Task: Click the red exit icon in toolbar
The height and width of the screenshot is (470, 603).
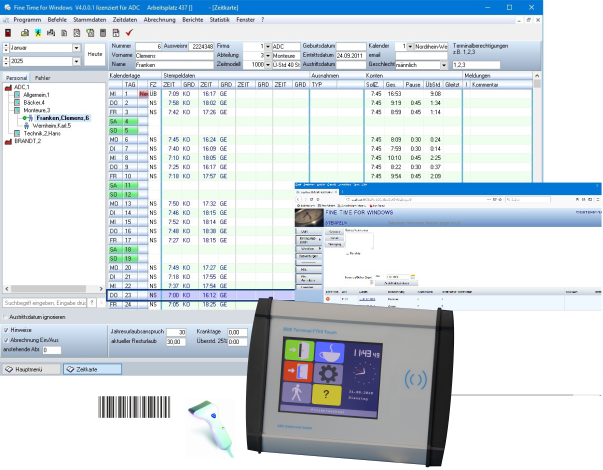Action: pyautogui.click(x=9, y=32)
